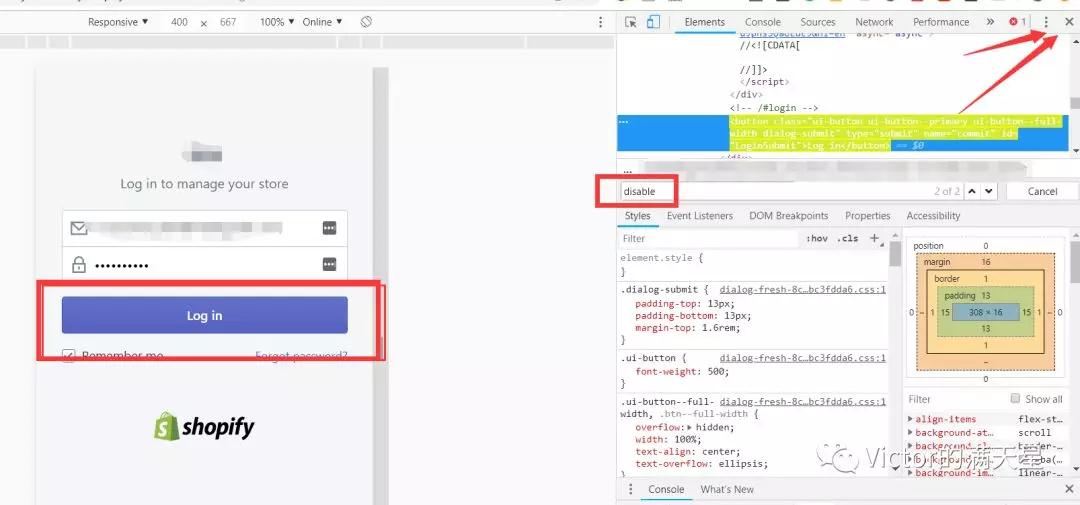This screenshot has height=505, width=1080.
Task: Add a new style rule with plus icon
Action: coord(874,238)
